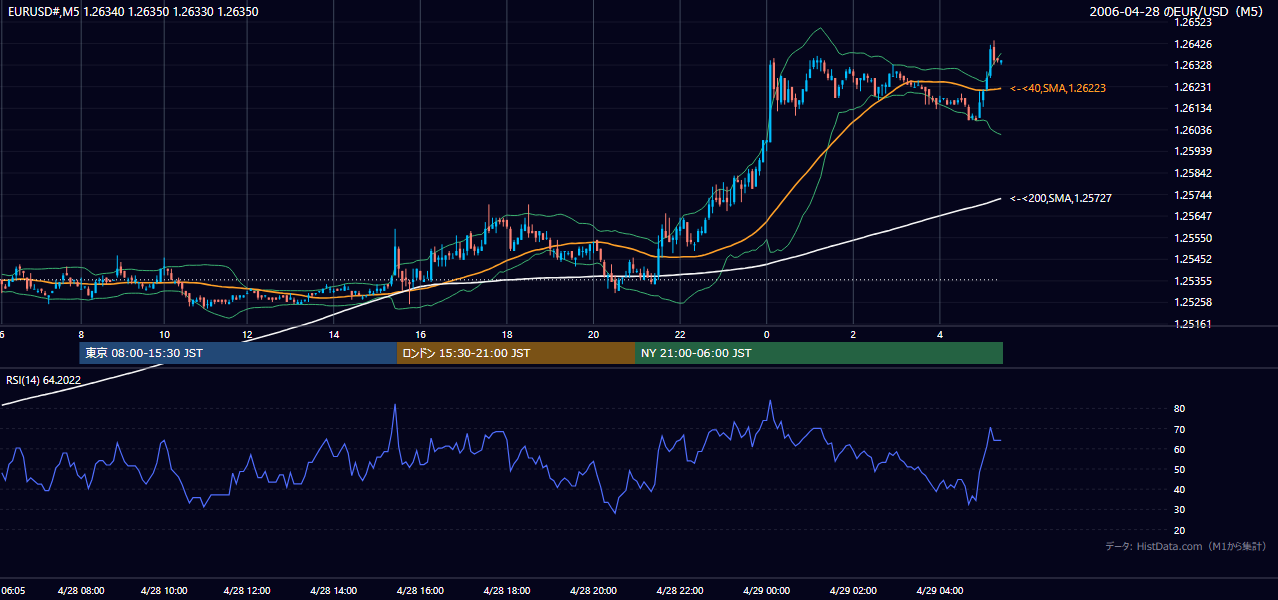
Task: Click the 4/28 20:00 time axis label
Action: point(592,591)
